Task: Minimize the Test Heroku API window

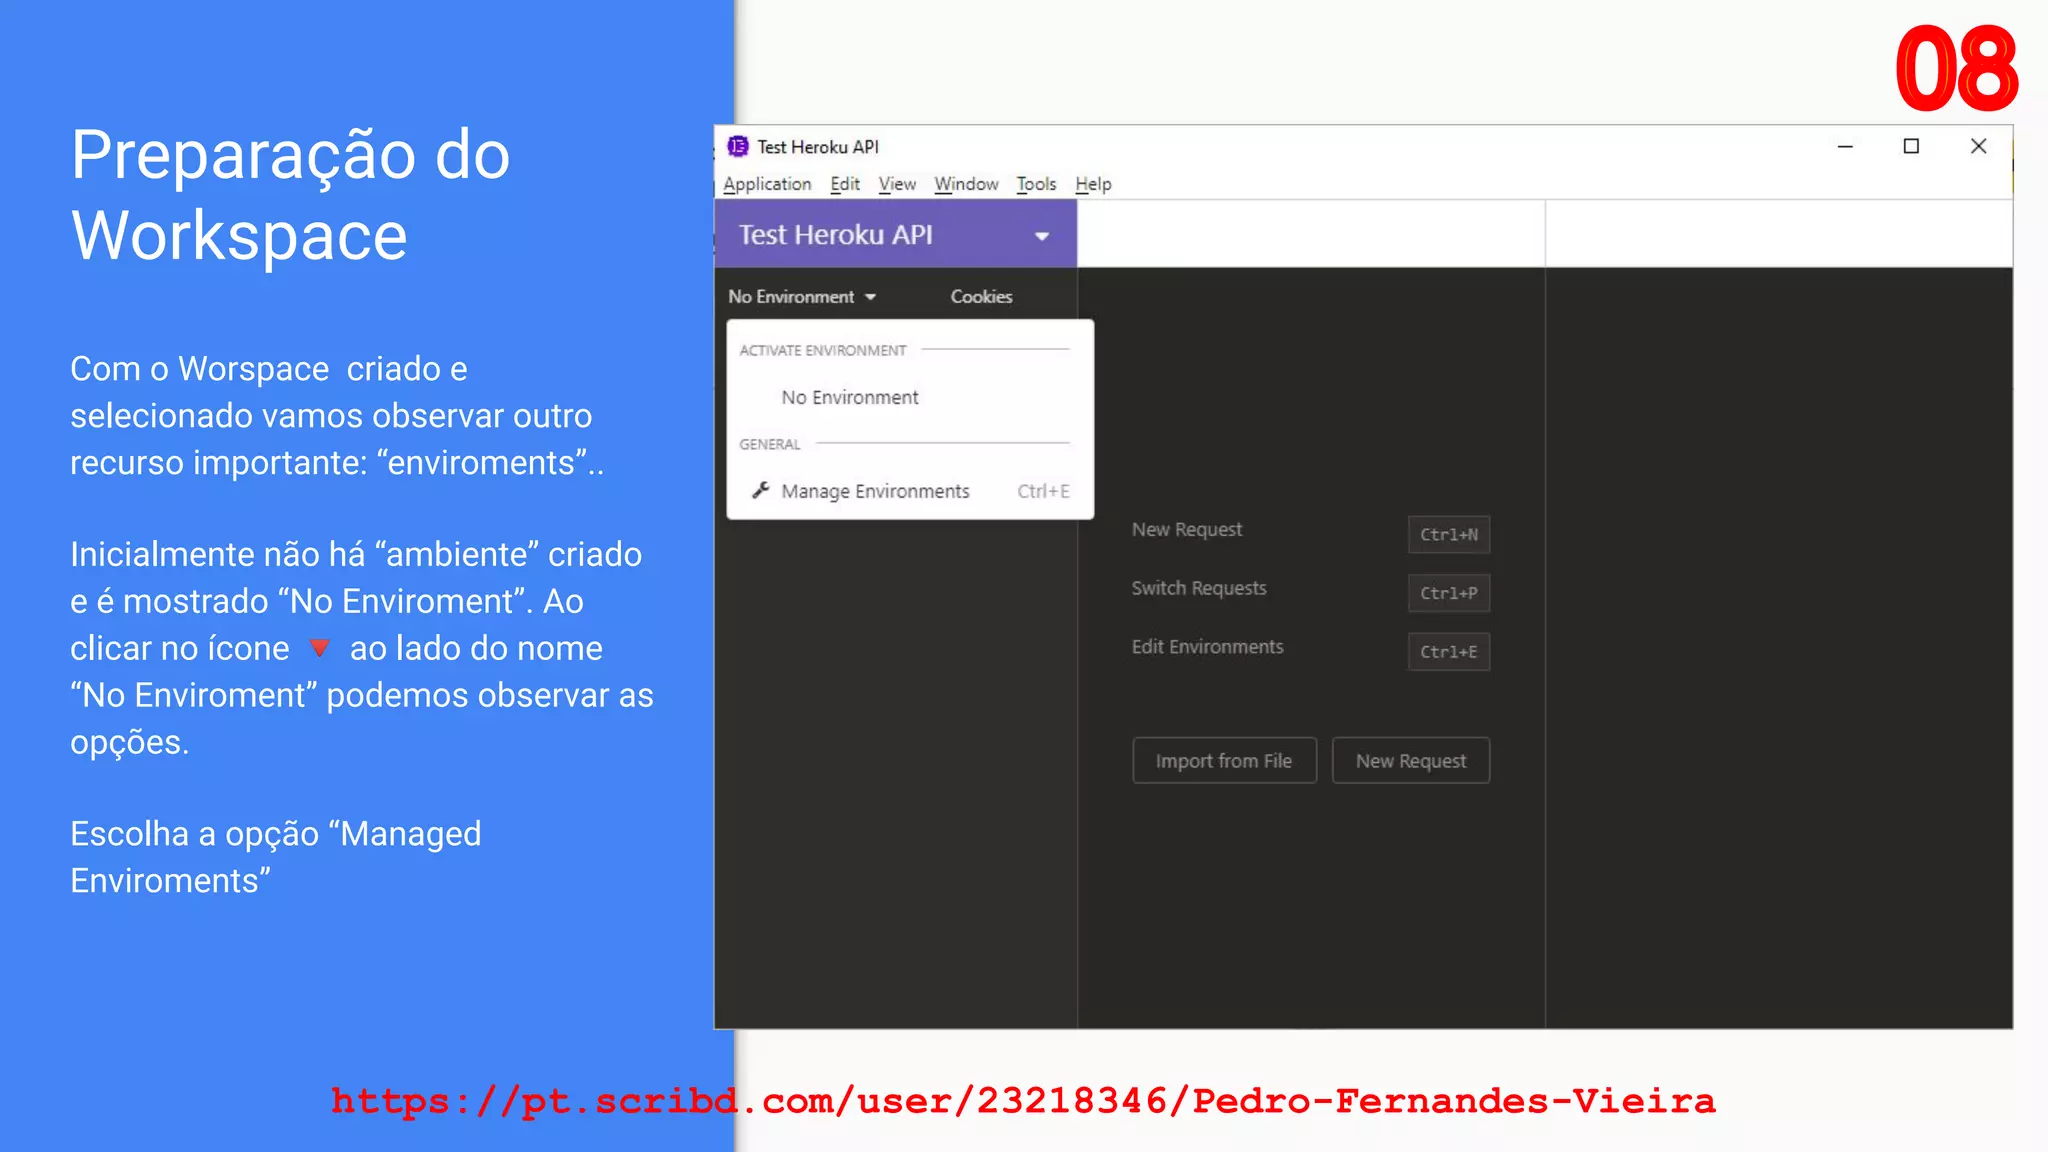Action: [1845, 147]
